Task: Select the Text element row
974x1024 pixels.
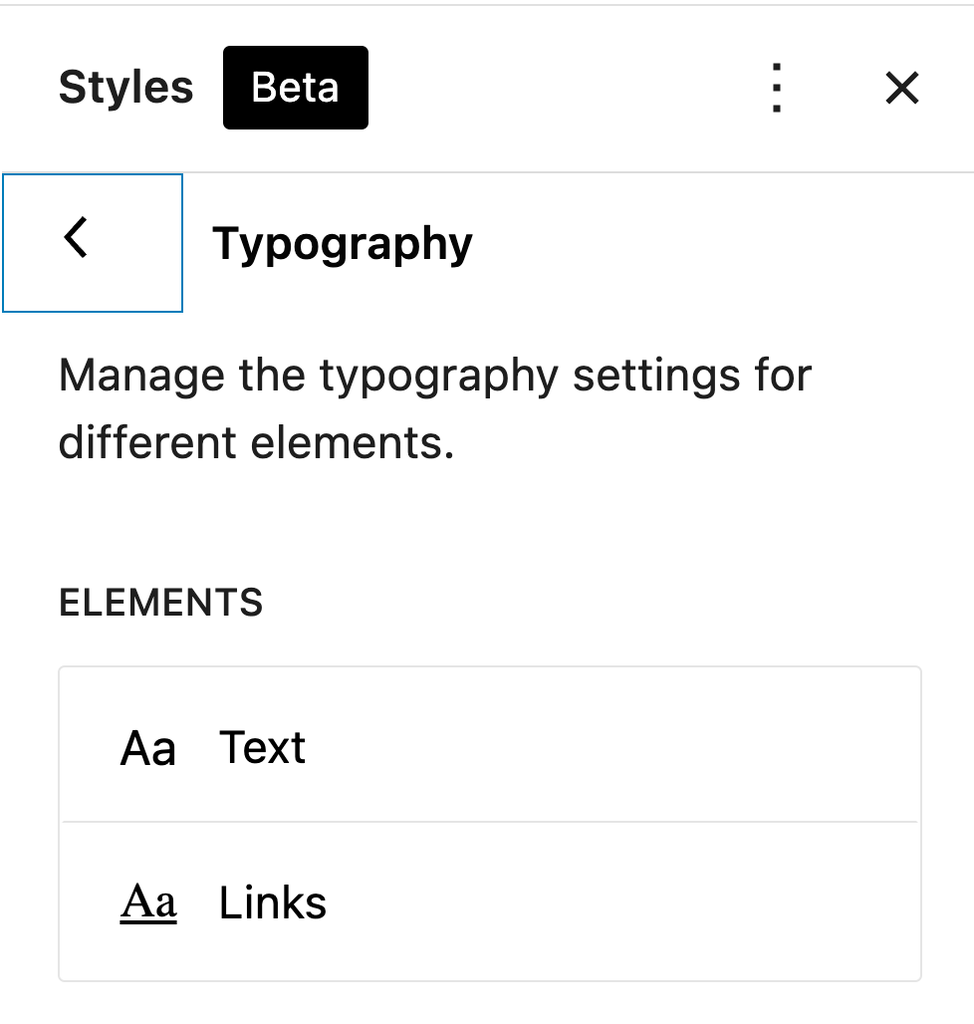Action: tap(489, 747)
